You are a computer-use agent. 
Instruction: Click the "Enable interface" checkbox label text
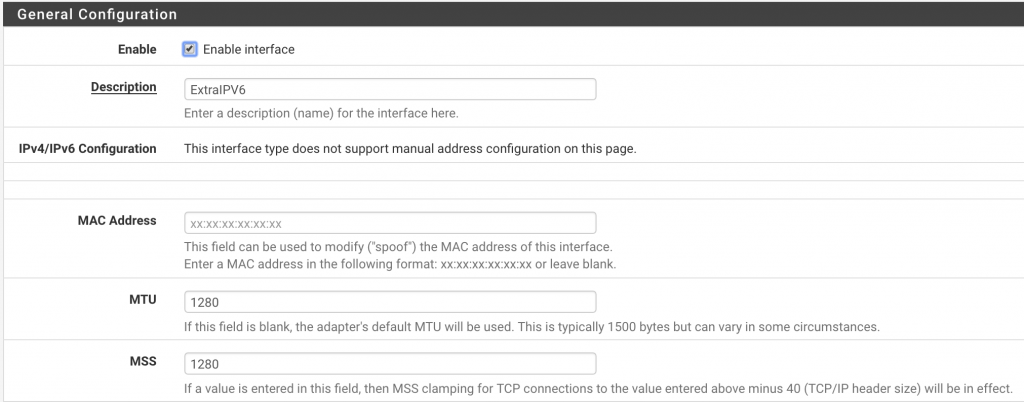click(248, 50)
